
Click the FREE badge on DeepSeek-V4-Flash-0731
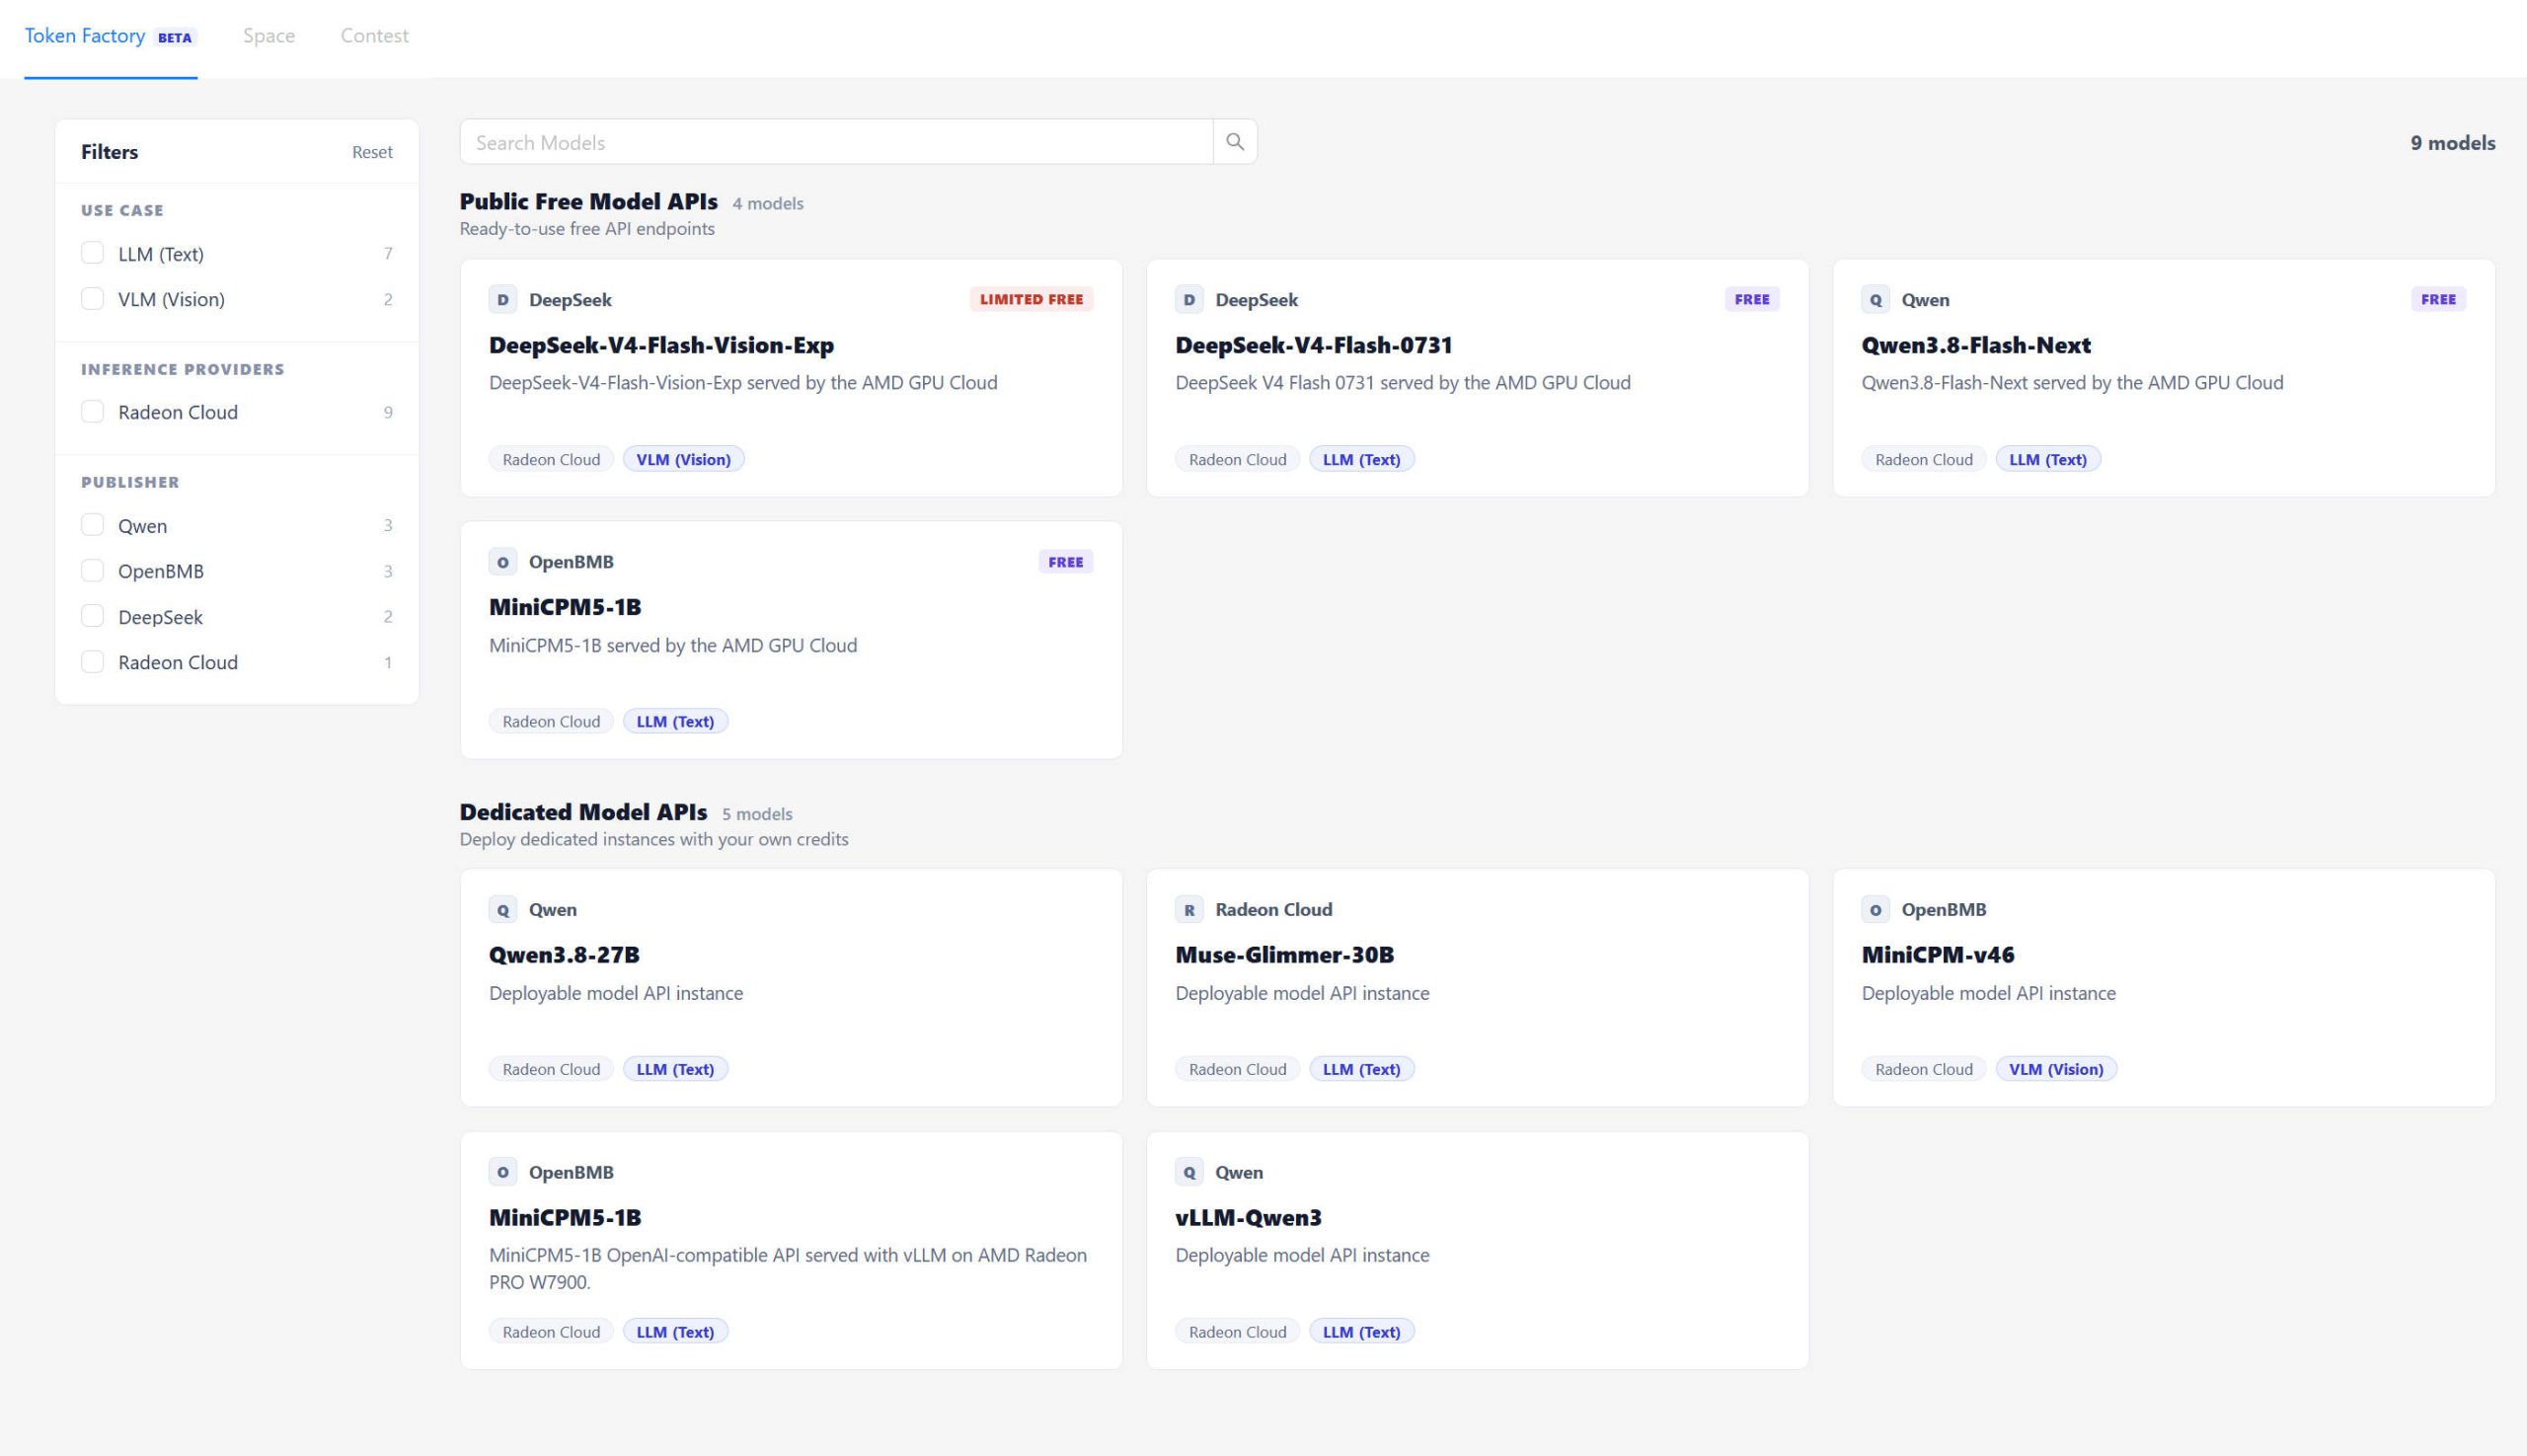click(x=1752, y=299)
